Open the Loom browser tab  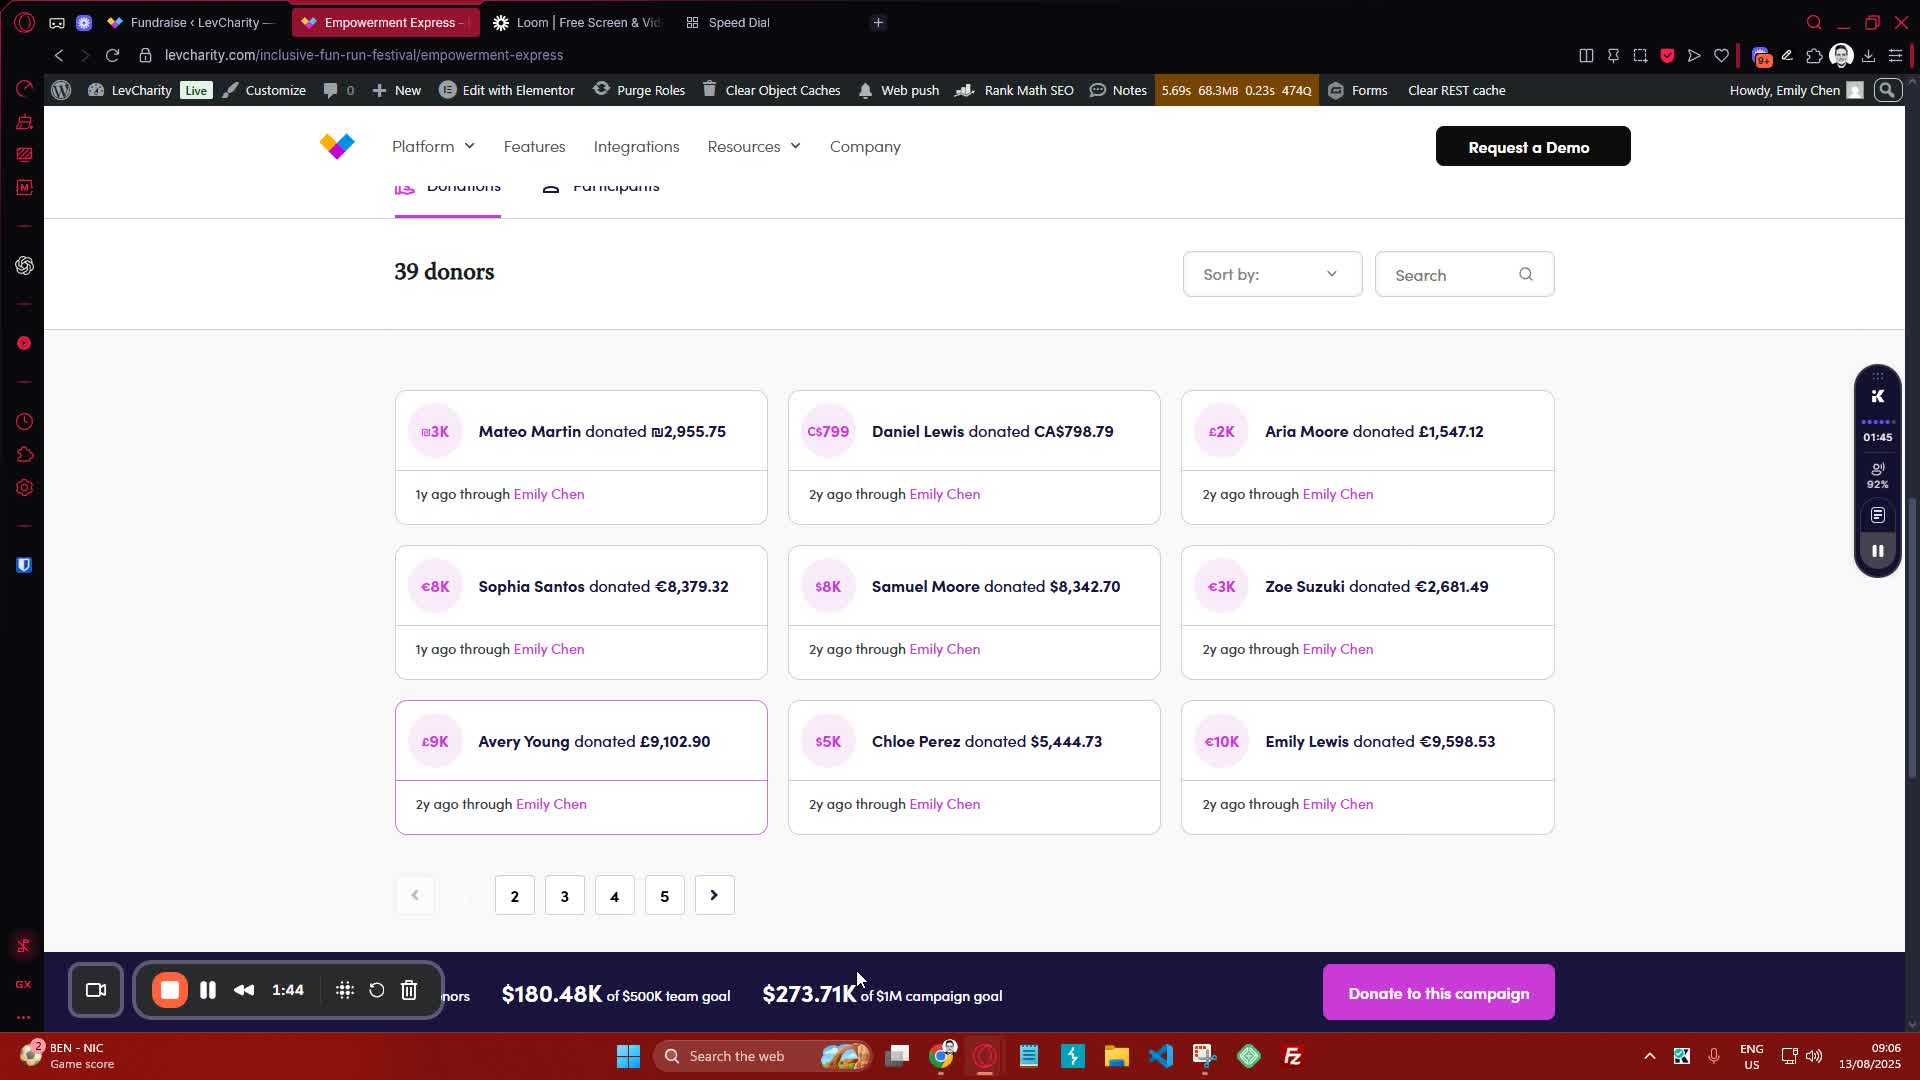coord(578,22)
